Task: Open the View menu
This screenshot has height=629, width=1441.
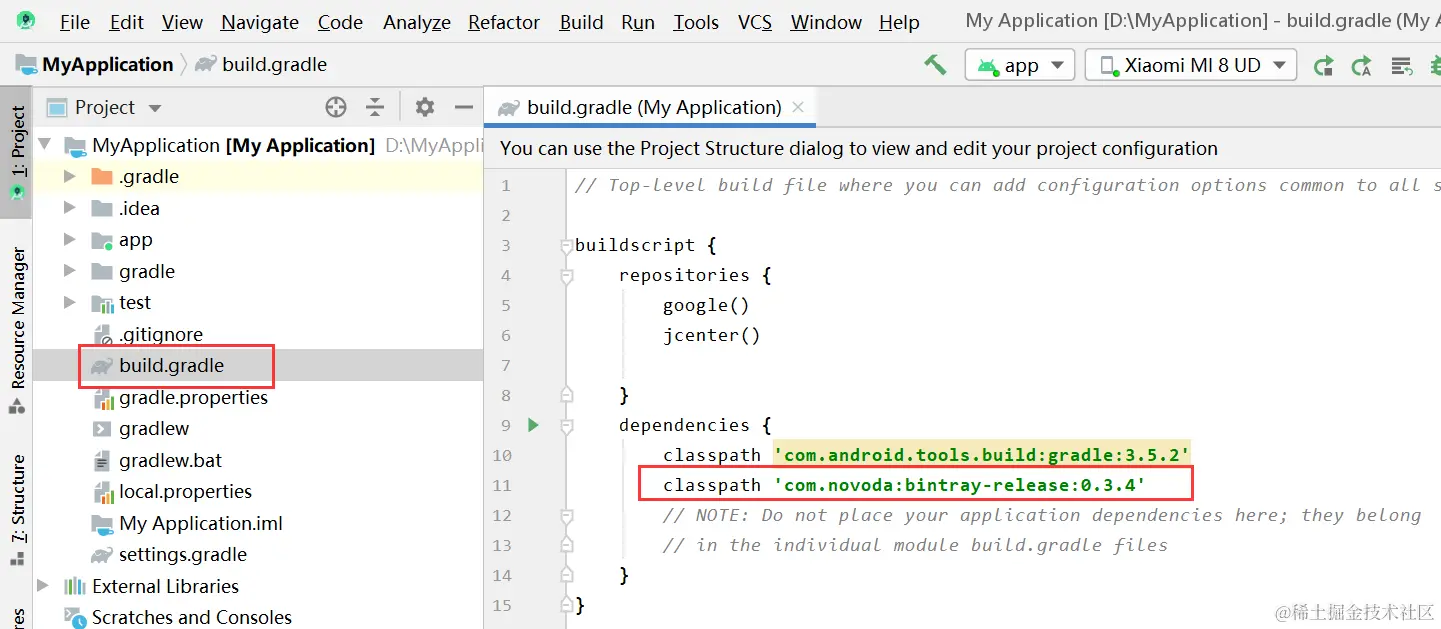Action: click(x=182, y=22)
